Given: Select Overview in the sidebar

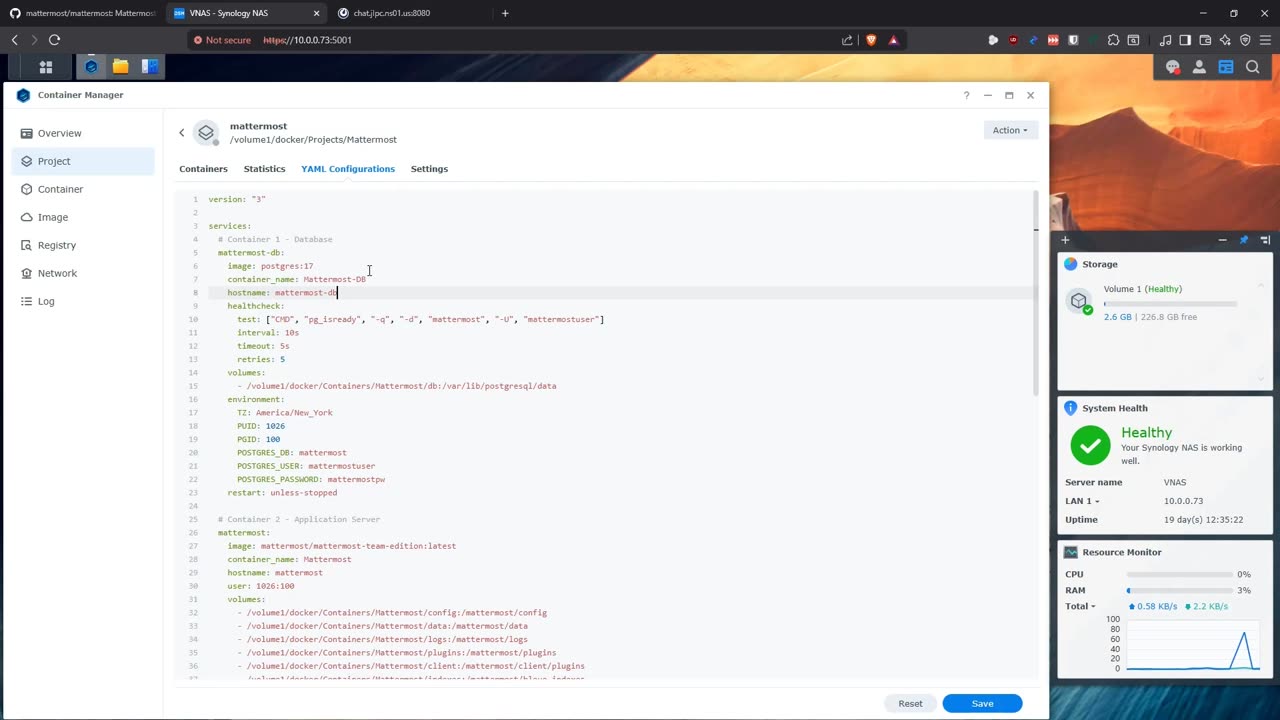Looking at the screenshot, I should coord(83,133).
